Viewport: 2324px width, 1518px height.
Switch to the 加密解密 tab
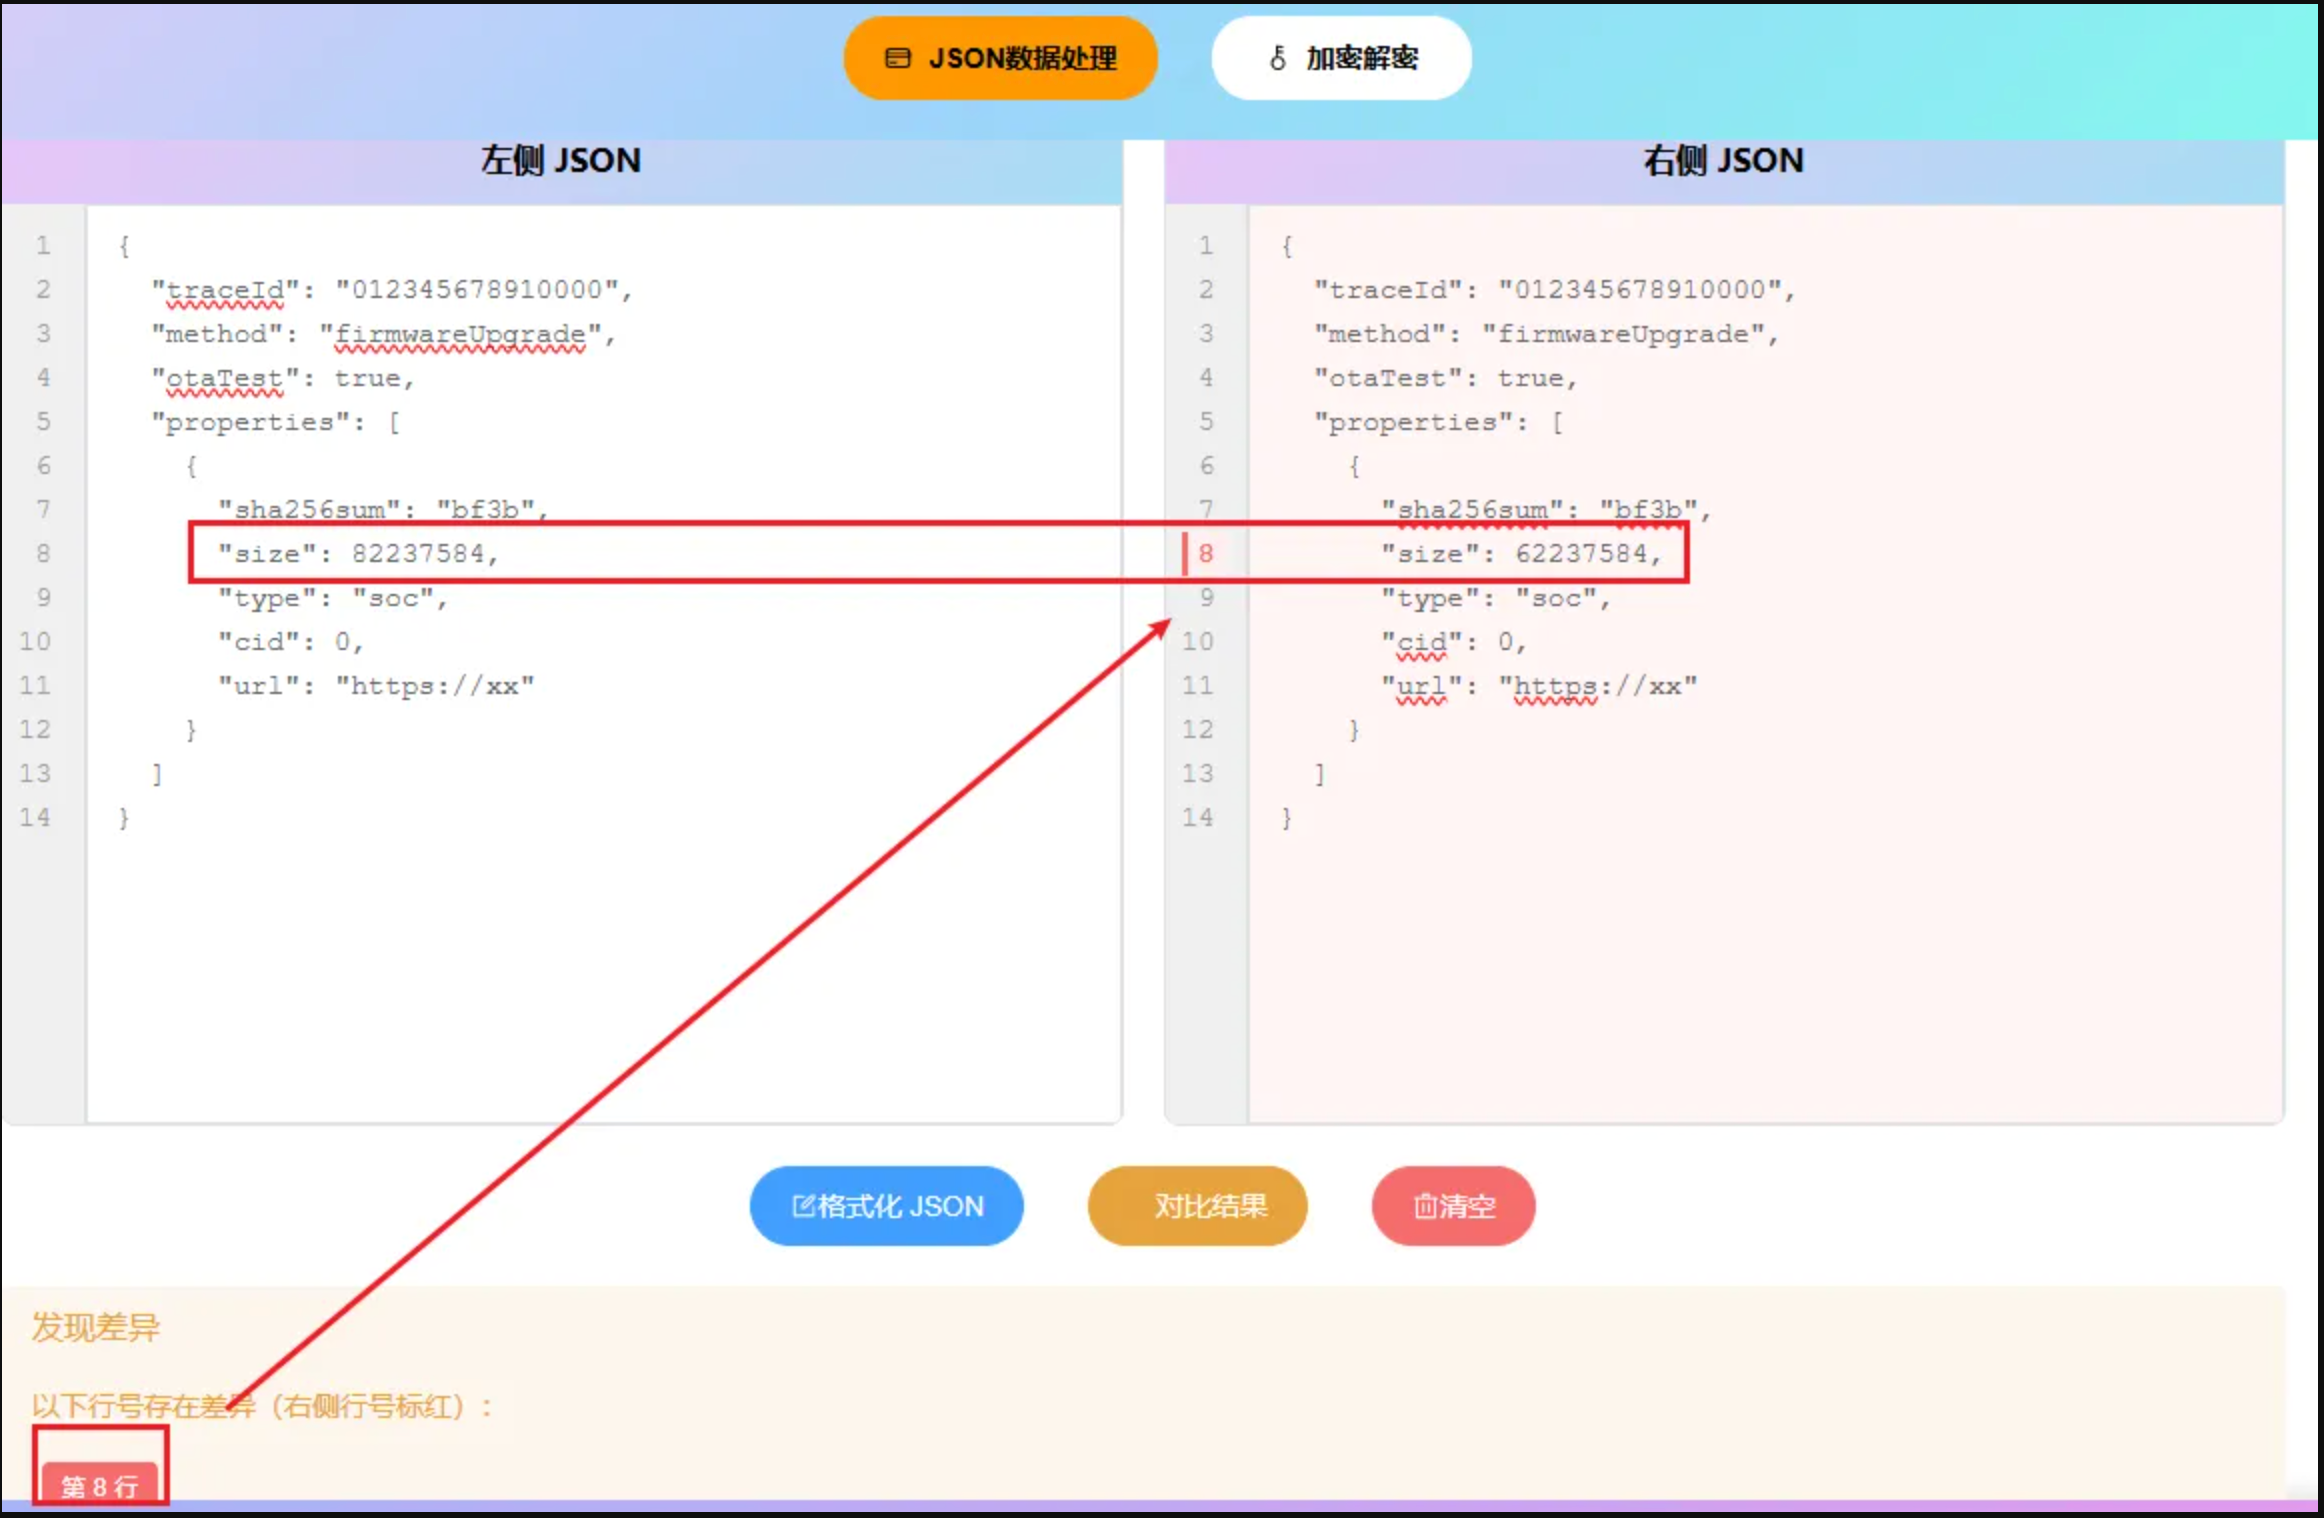pyautogui.click(x=1340, y=59)
